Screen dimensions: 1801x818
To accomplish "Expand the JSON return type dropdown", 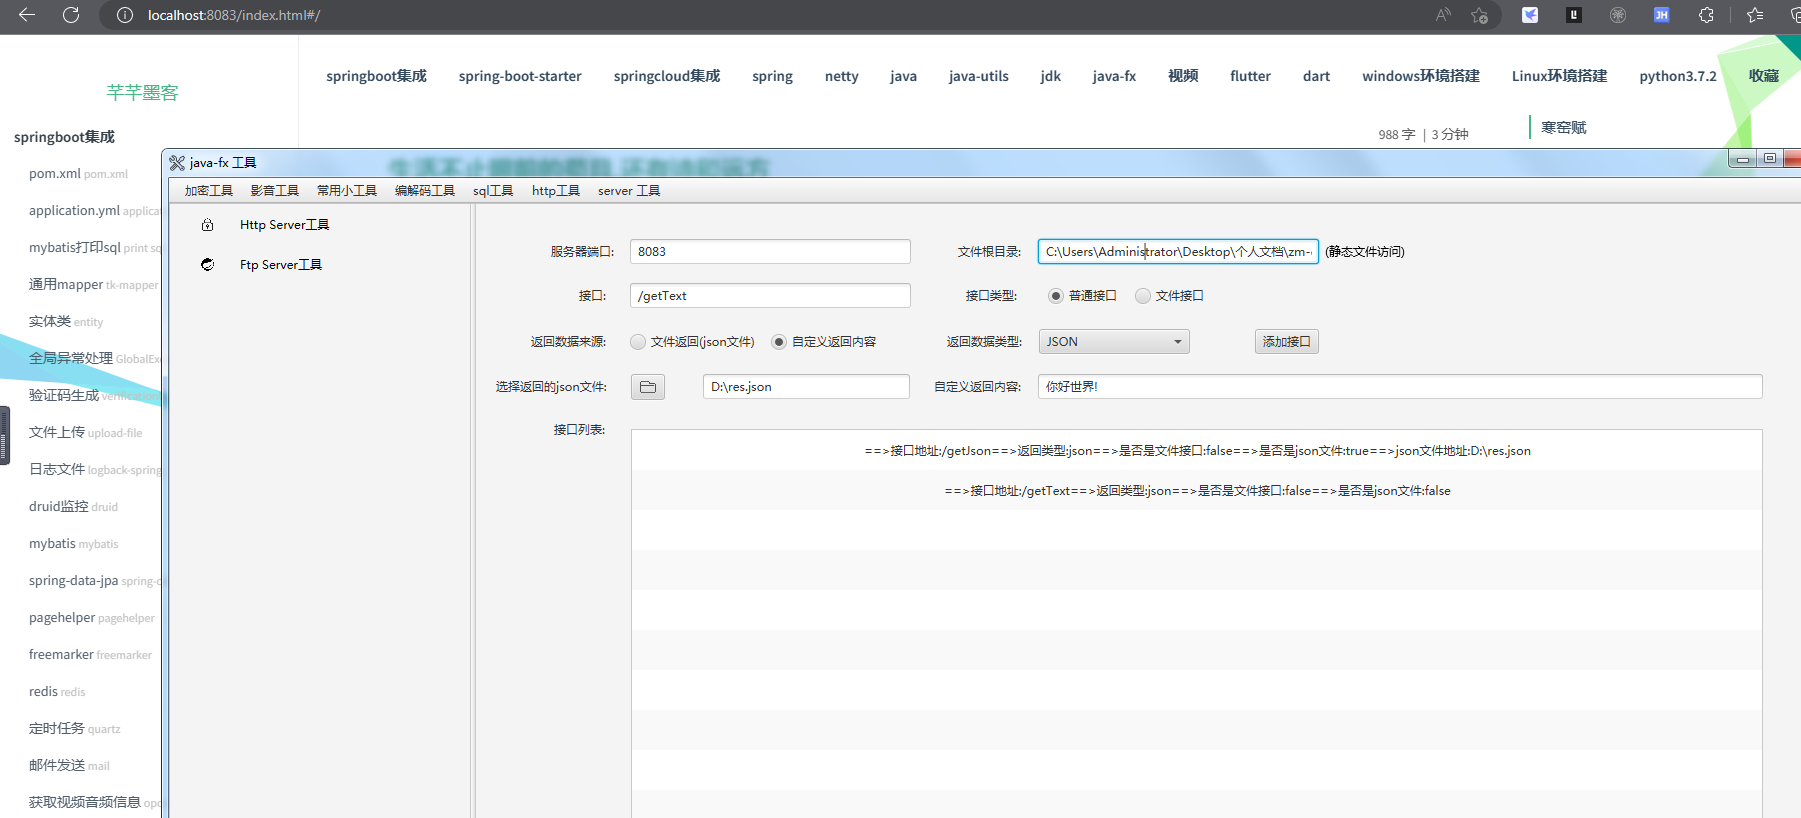I will tap(1114, 342).
